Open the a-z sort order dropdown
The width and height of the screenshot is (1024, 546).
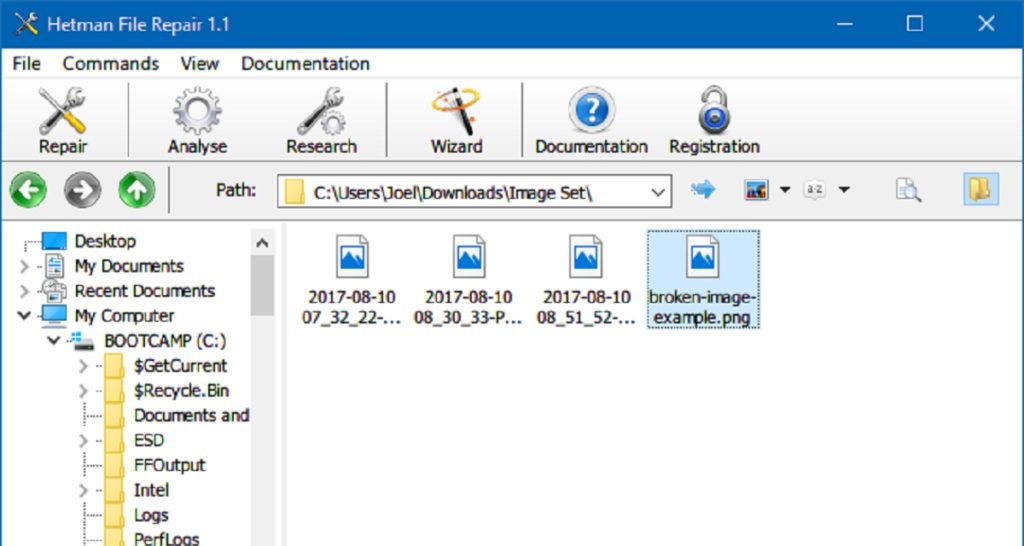coord(844,190)
